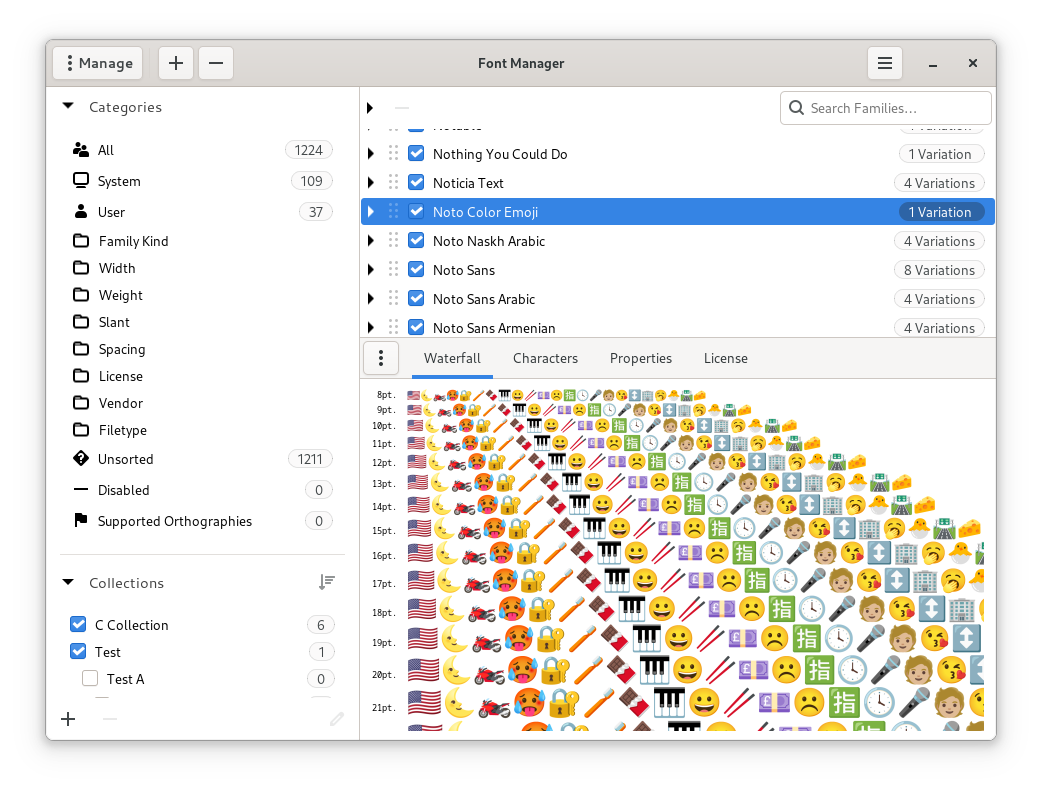Click the Spacing folder icon
Screen dimensions: 1042x792
(x=81, y=349)
